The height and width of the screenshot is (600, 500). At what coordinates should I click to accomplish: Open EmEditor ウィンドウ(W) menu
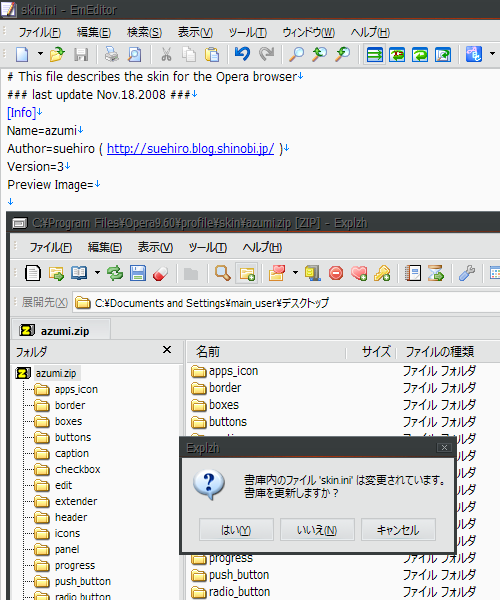[x=308, y=33]
